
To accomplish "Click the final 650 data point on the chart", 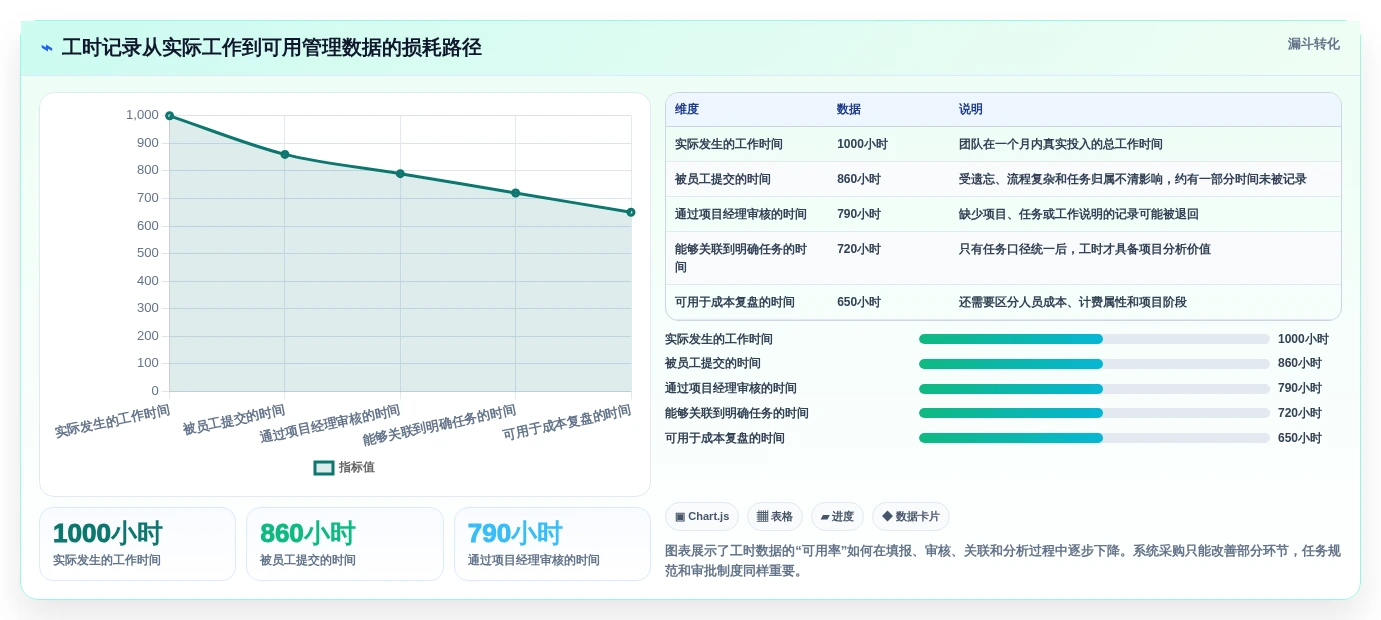I will coord(631,212).
